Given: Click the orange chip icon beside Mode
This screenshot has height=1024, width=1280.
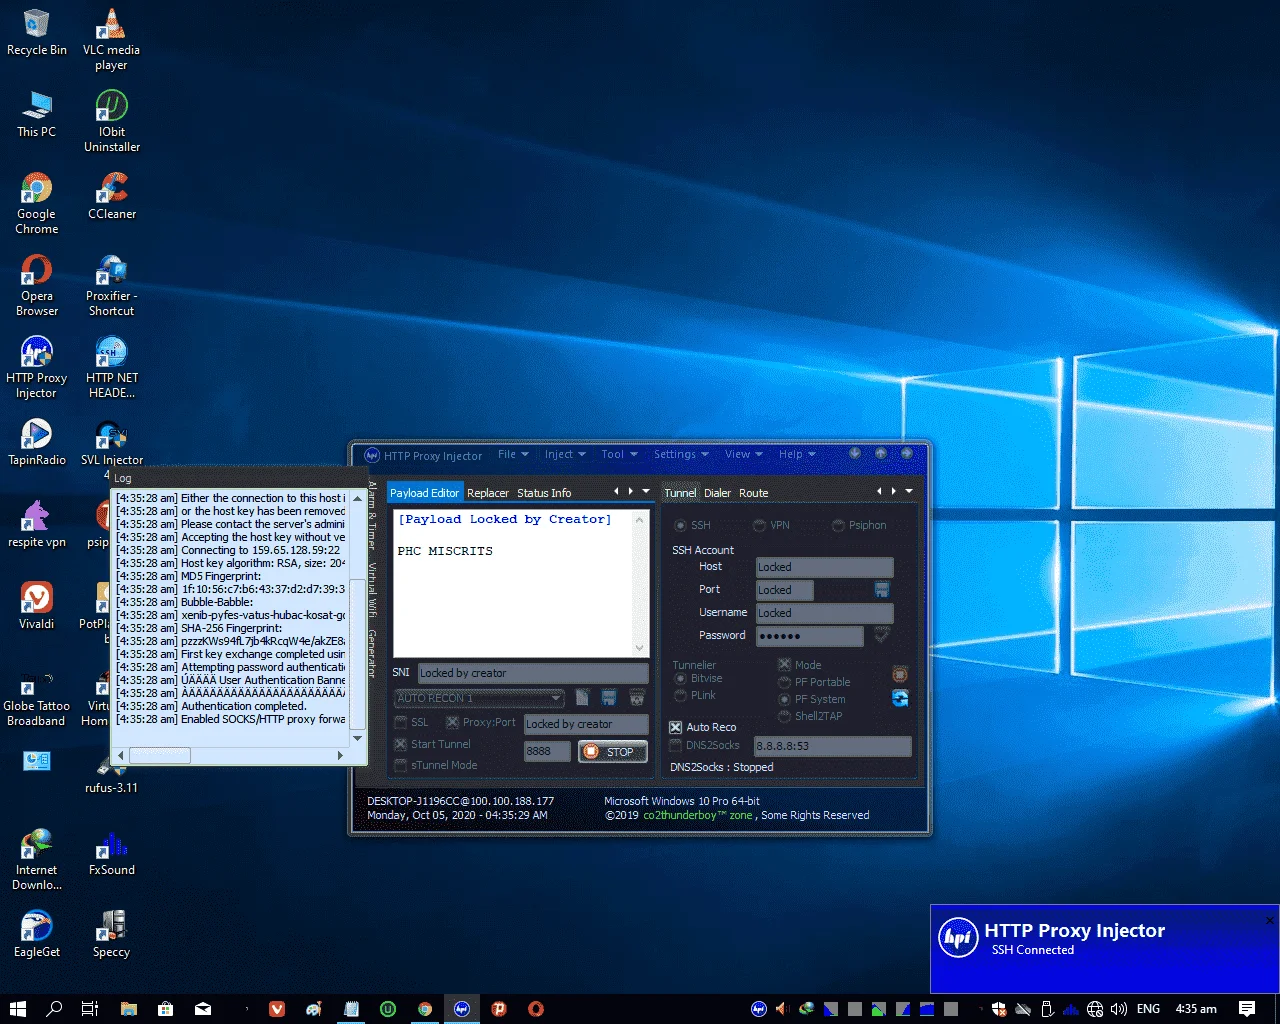Looking at the screenshot, I should [900, 674].
